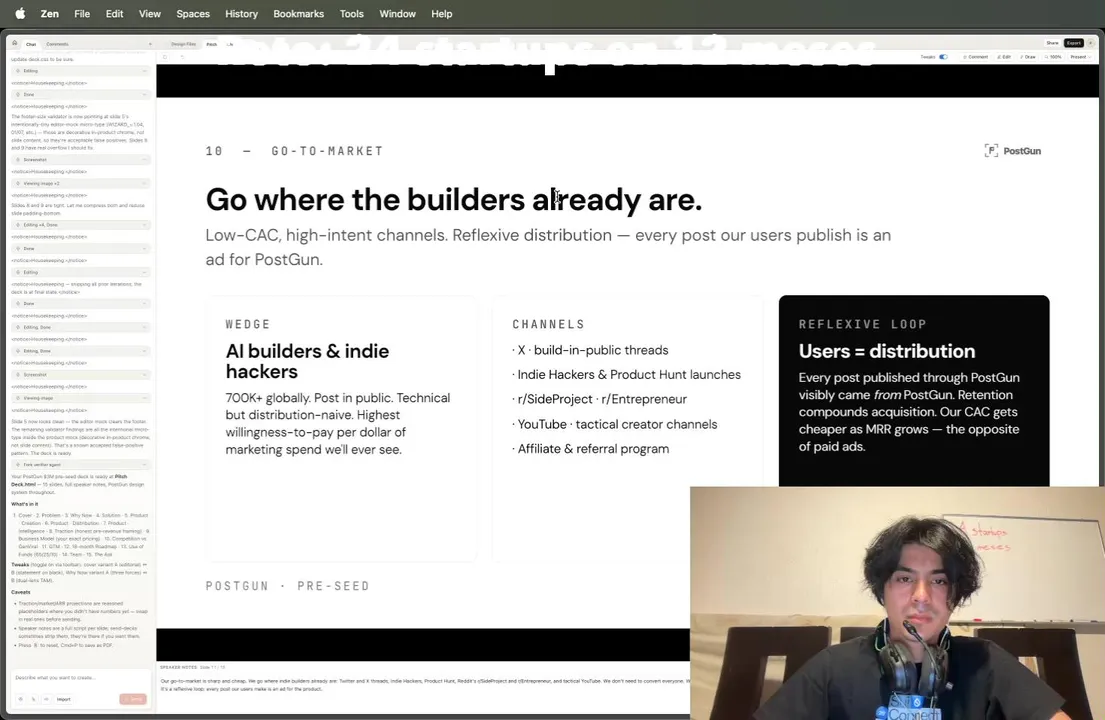Click the 'Caveats' heading in chat

coord(20,592)
